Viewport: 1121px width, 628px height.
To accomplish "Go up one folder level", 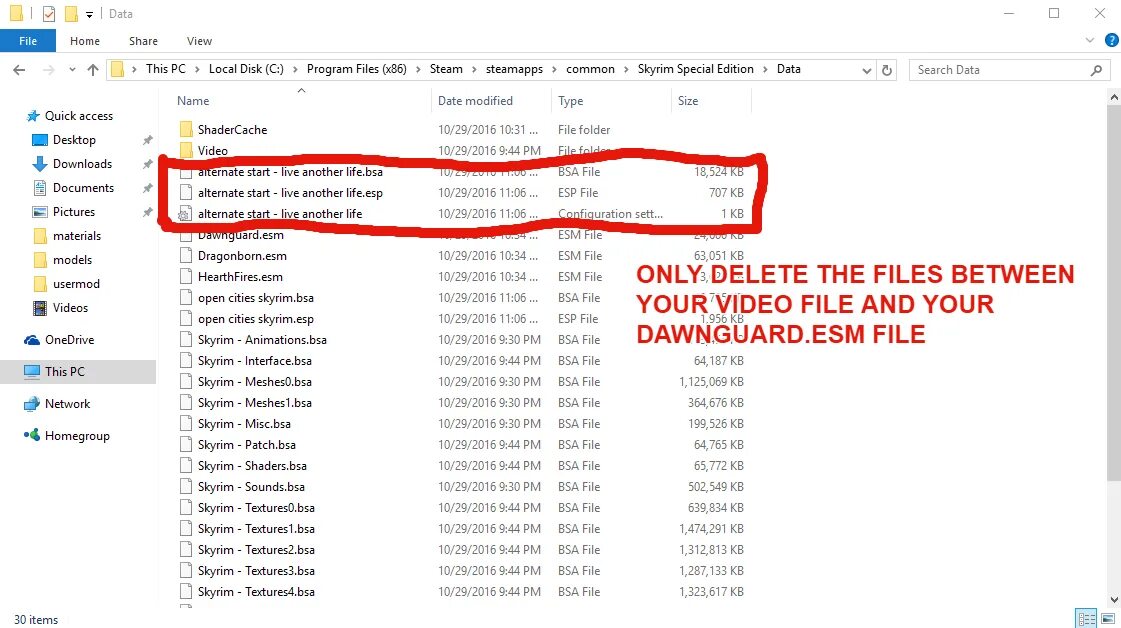I will pyautogui.click(x=93, y=69).
